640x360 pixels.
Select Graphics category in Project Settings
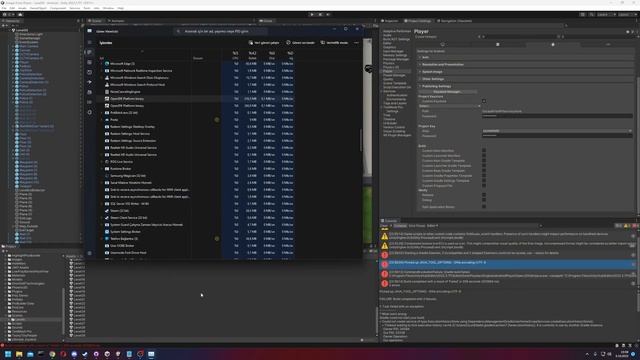click(x=389, y=47)
